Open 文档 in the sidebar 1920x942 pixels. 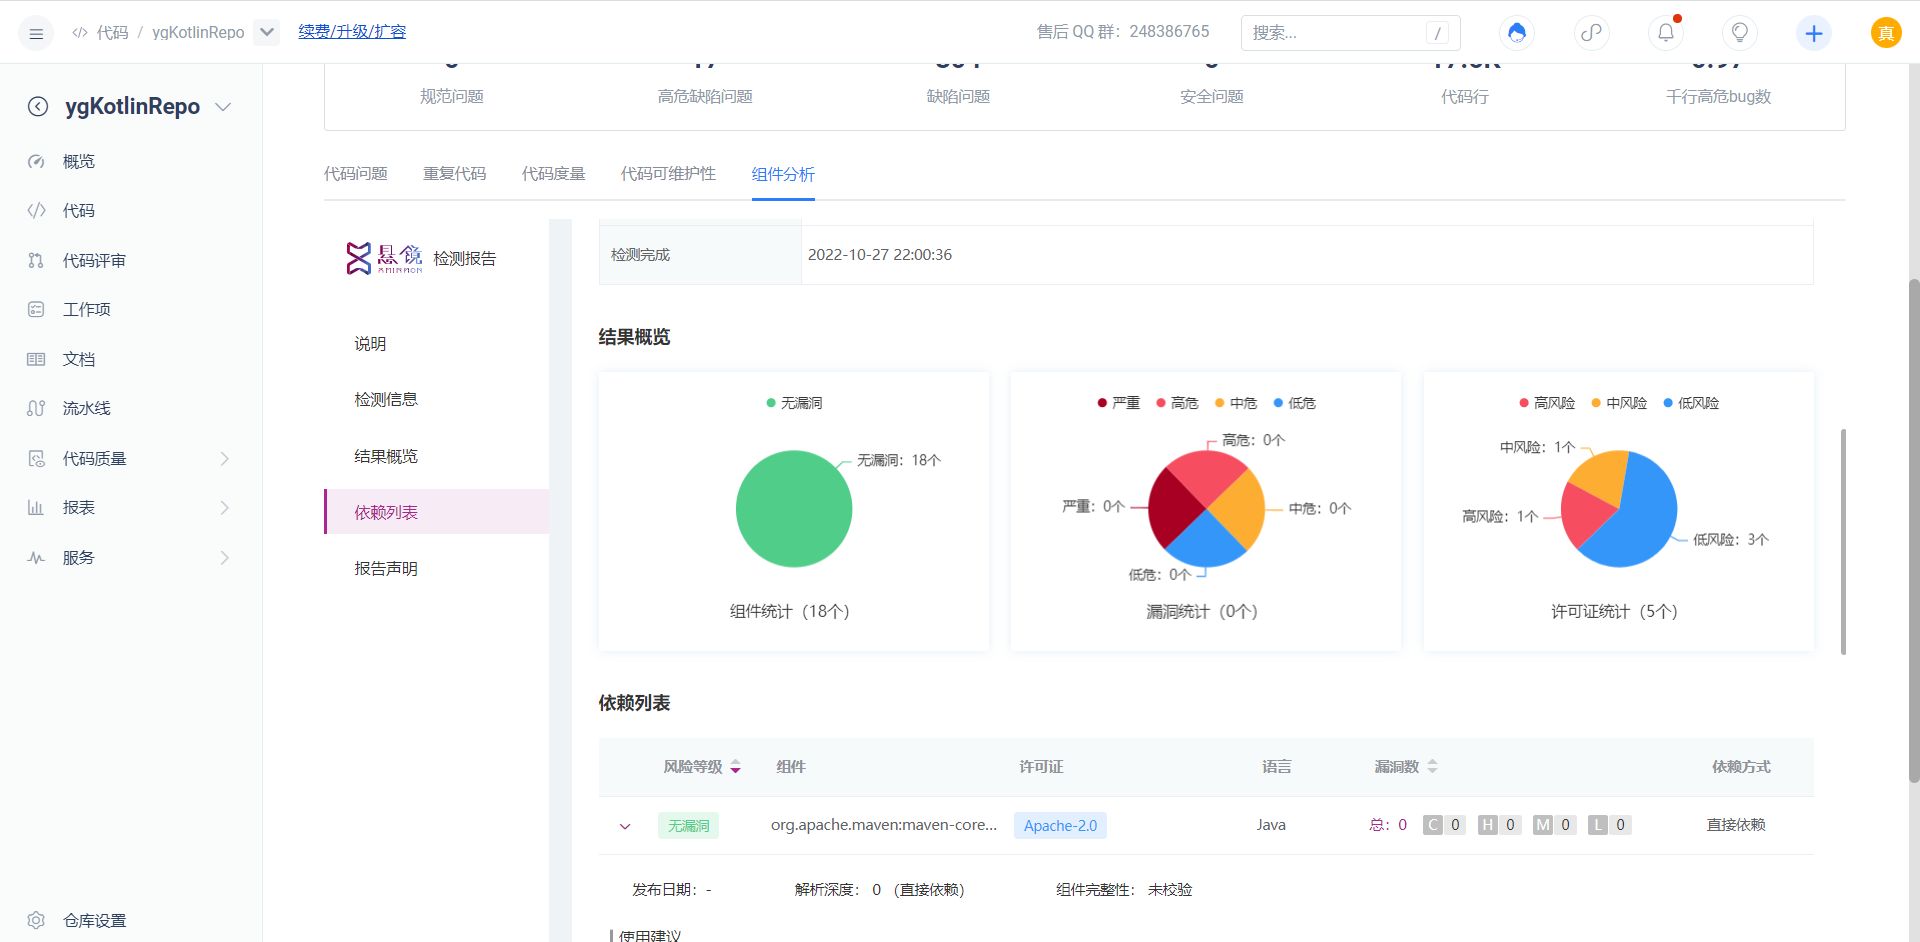pos(79,360)
